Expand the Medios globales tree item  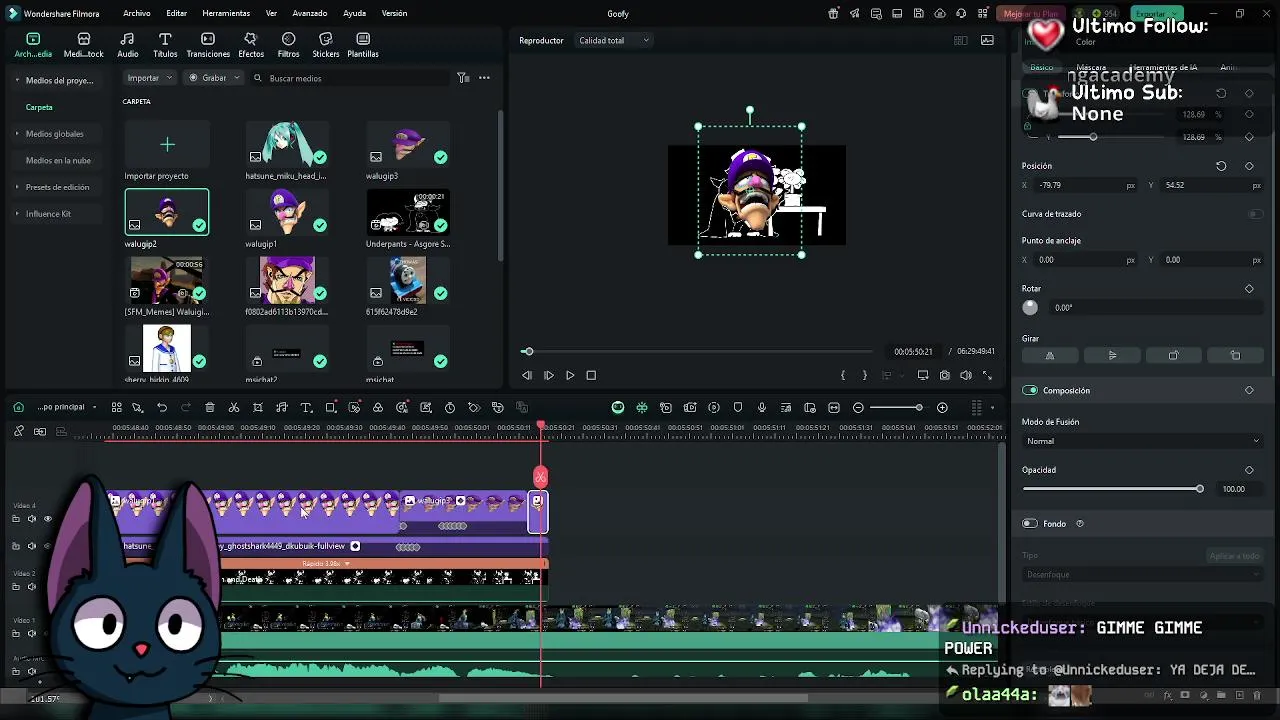[17, 134]
